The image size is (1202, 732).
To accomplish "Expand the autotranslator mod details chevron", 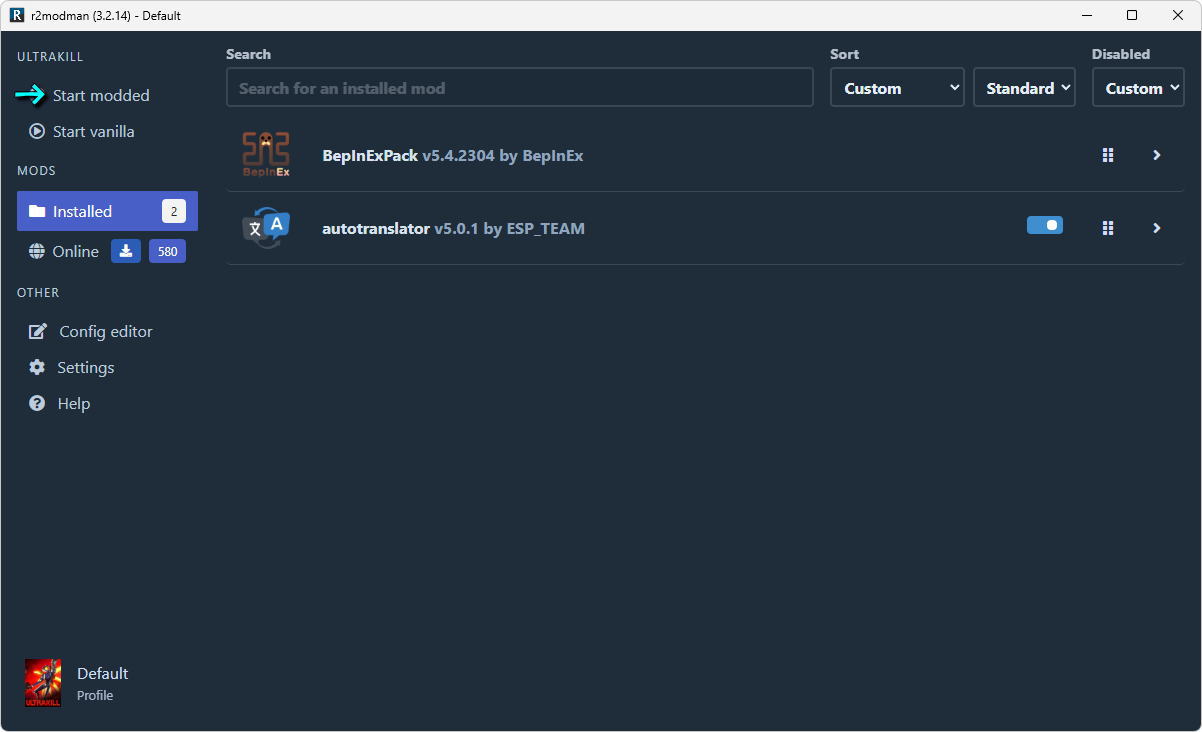I will (x=1156, y=228).
